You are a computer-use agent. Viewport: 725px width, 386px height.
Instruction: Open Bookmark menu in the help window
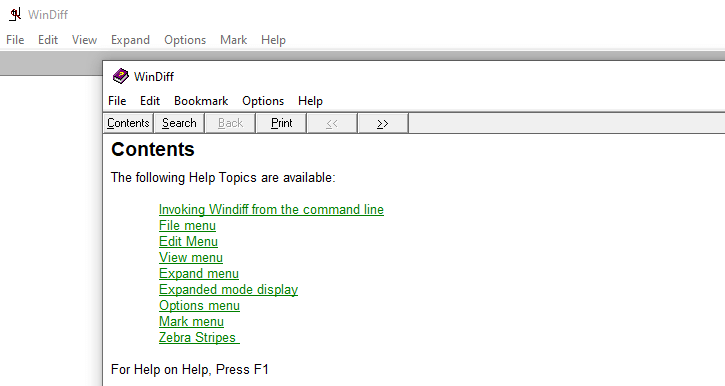(x=201, y=101)
